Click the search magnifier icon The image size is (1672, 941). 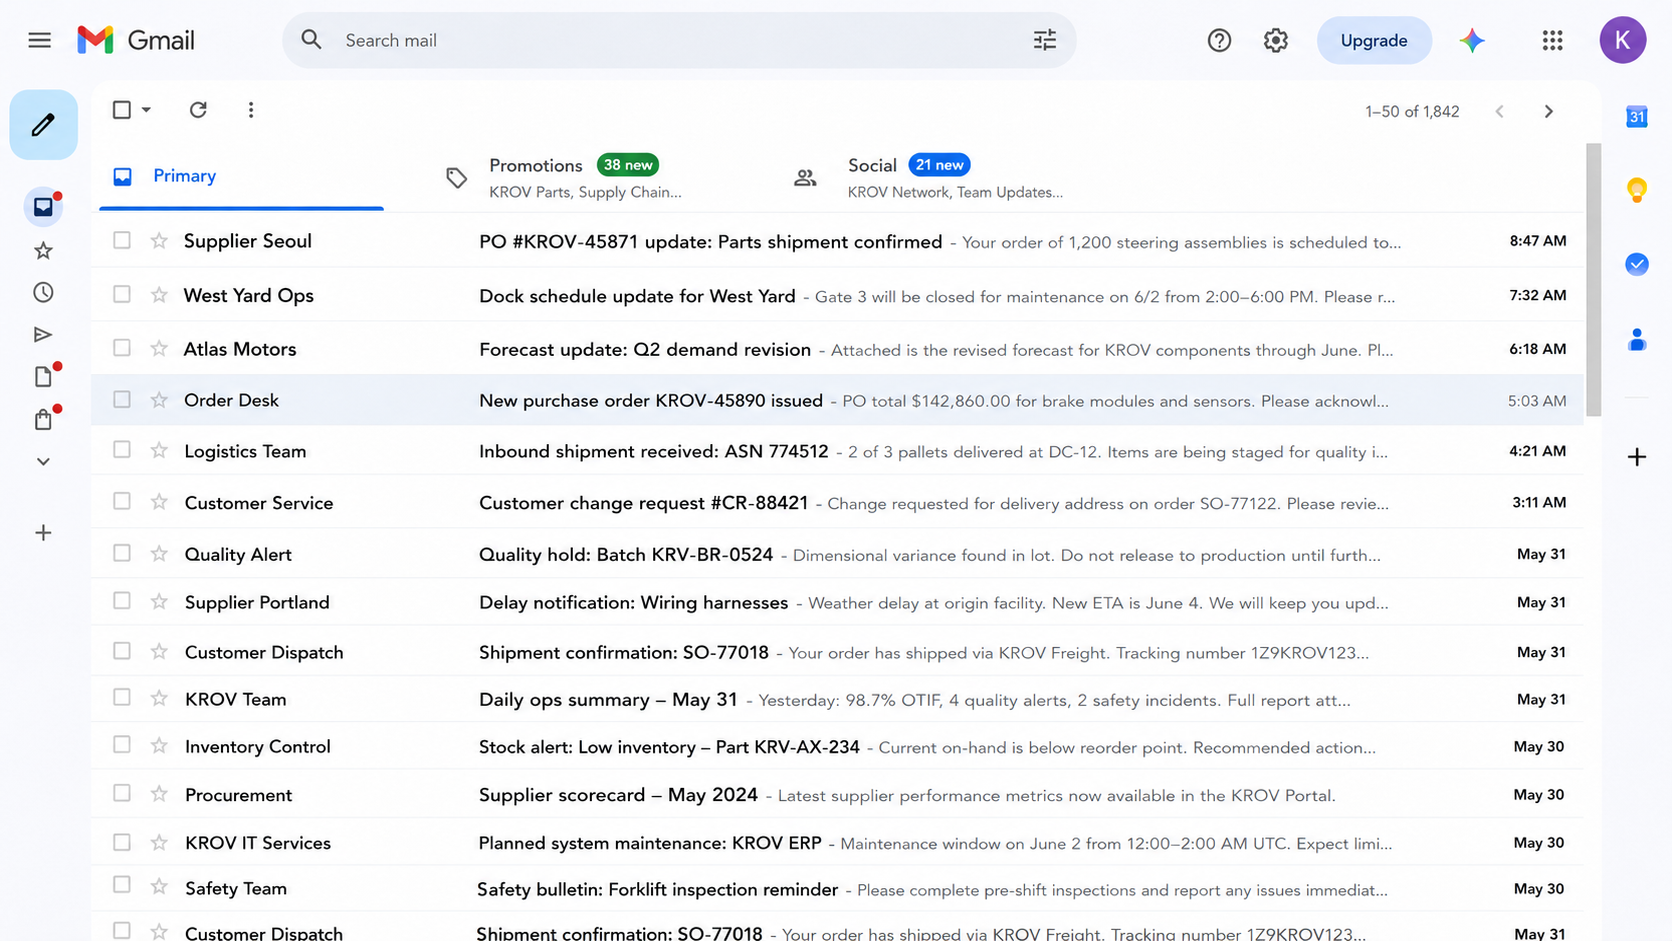tap(312, 40)
